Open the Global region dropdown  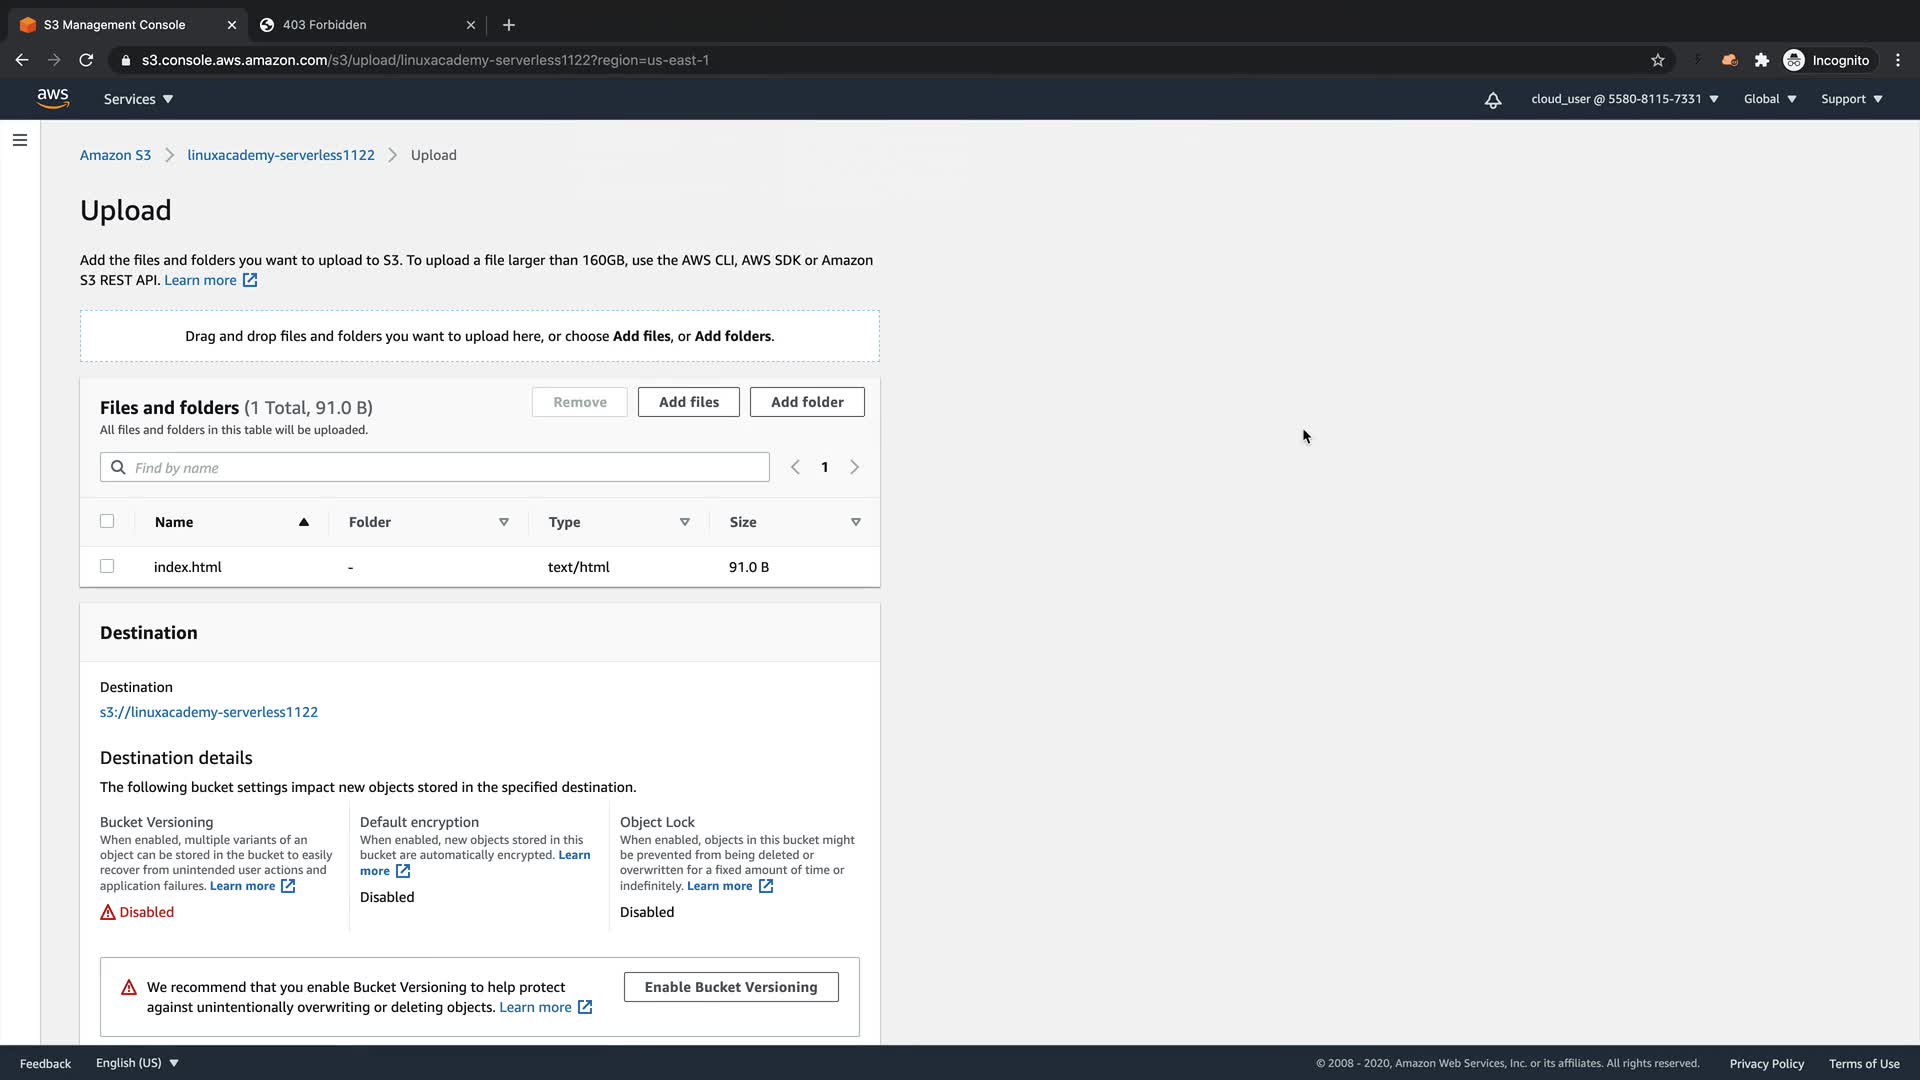(1769, 99)
